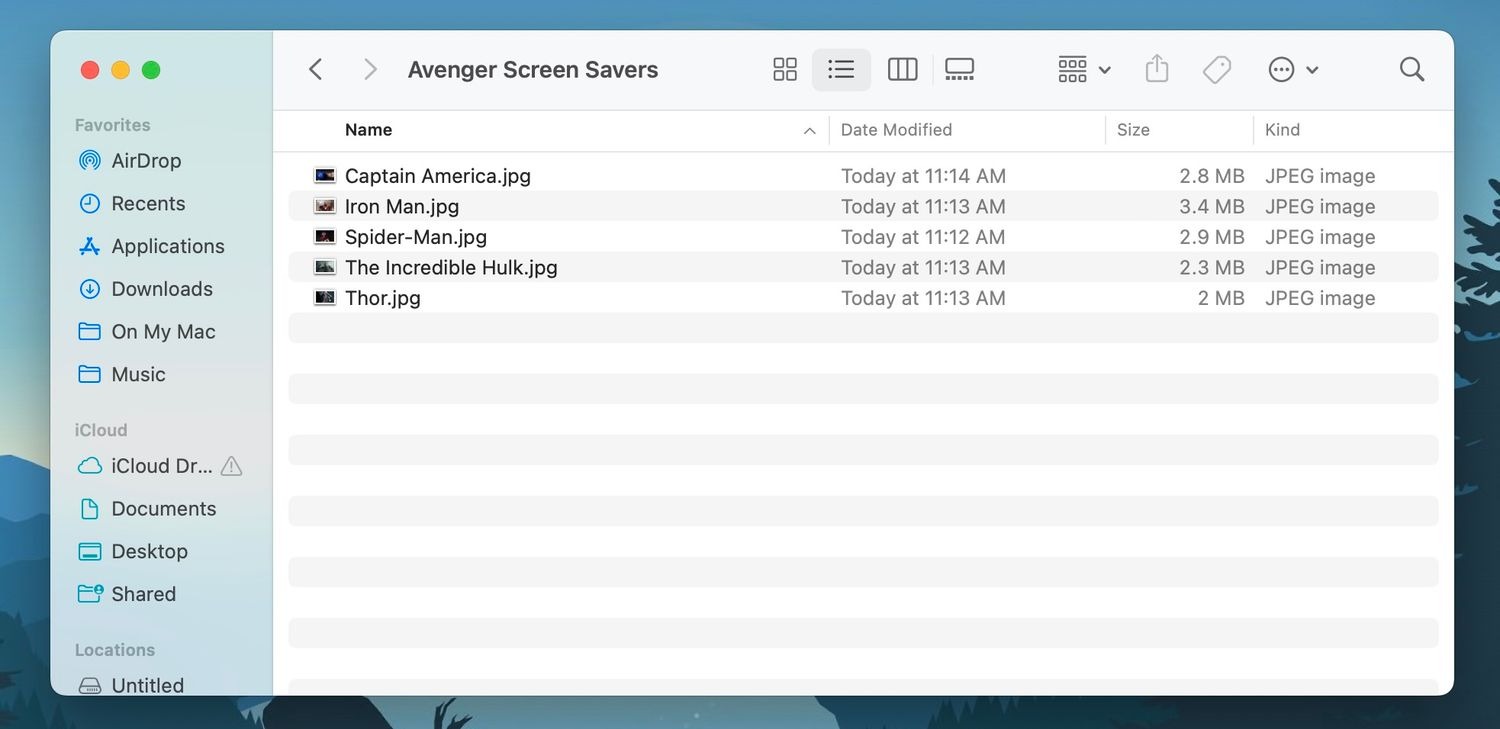The width and height of the screenshot is (1500, 729).
Task: Click the Spider-Man.jpg thumbnail icon
Action: tap(325, 237)
